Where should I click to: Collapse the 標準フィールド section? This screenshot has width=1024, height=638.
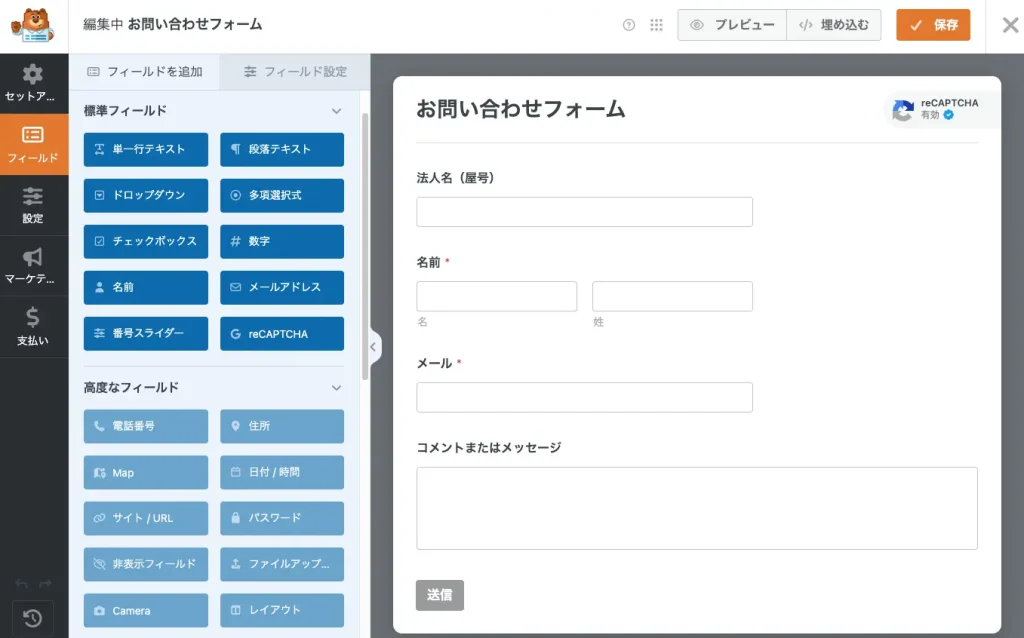336,111
